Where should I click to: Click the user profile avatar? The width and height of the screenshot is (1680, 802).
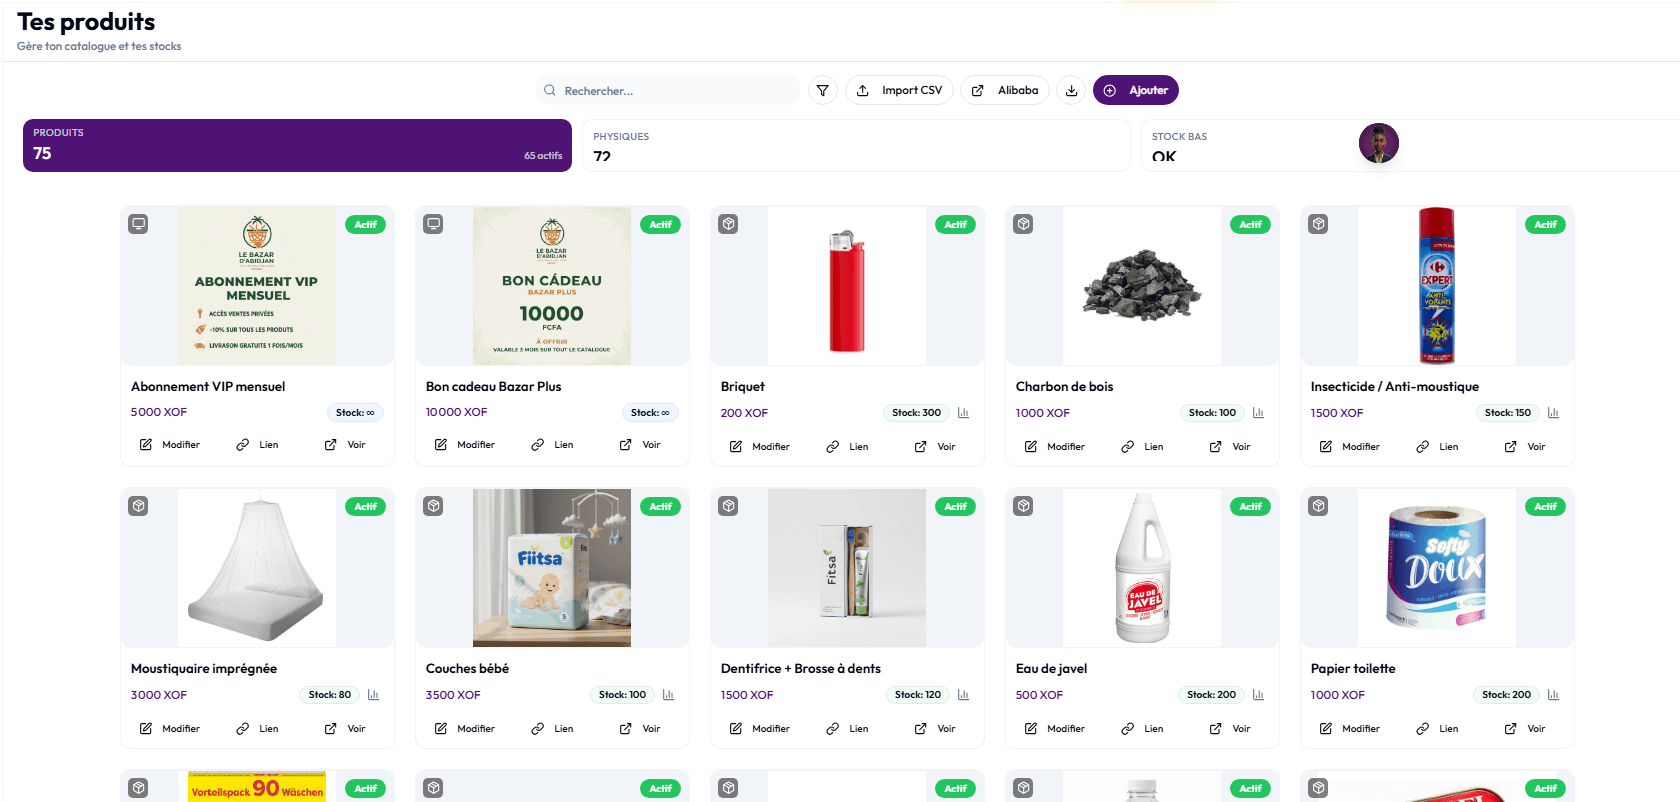1378,144
